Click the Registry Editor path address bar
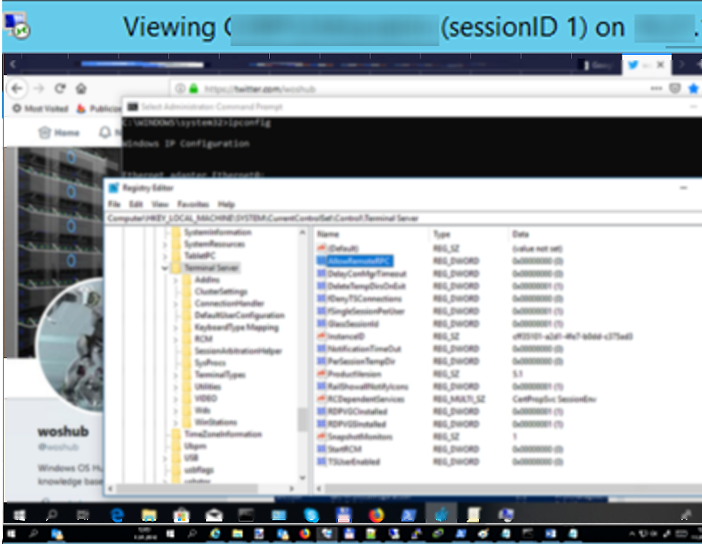Screen dimensions: 702x544 [x=403, y=218]
